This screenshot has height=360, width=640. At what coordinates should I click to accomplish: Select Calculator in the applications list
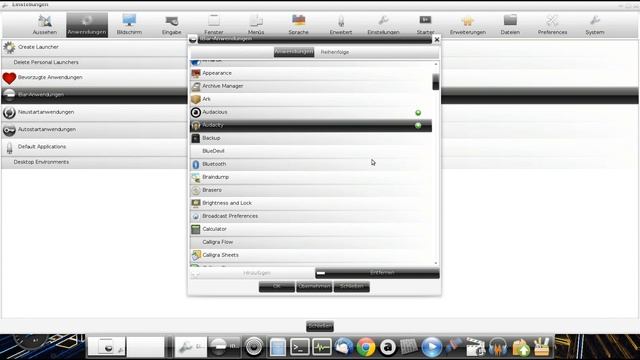pos(311,229)
